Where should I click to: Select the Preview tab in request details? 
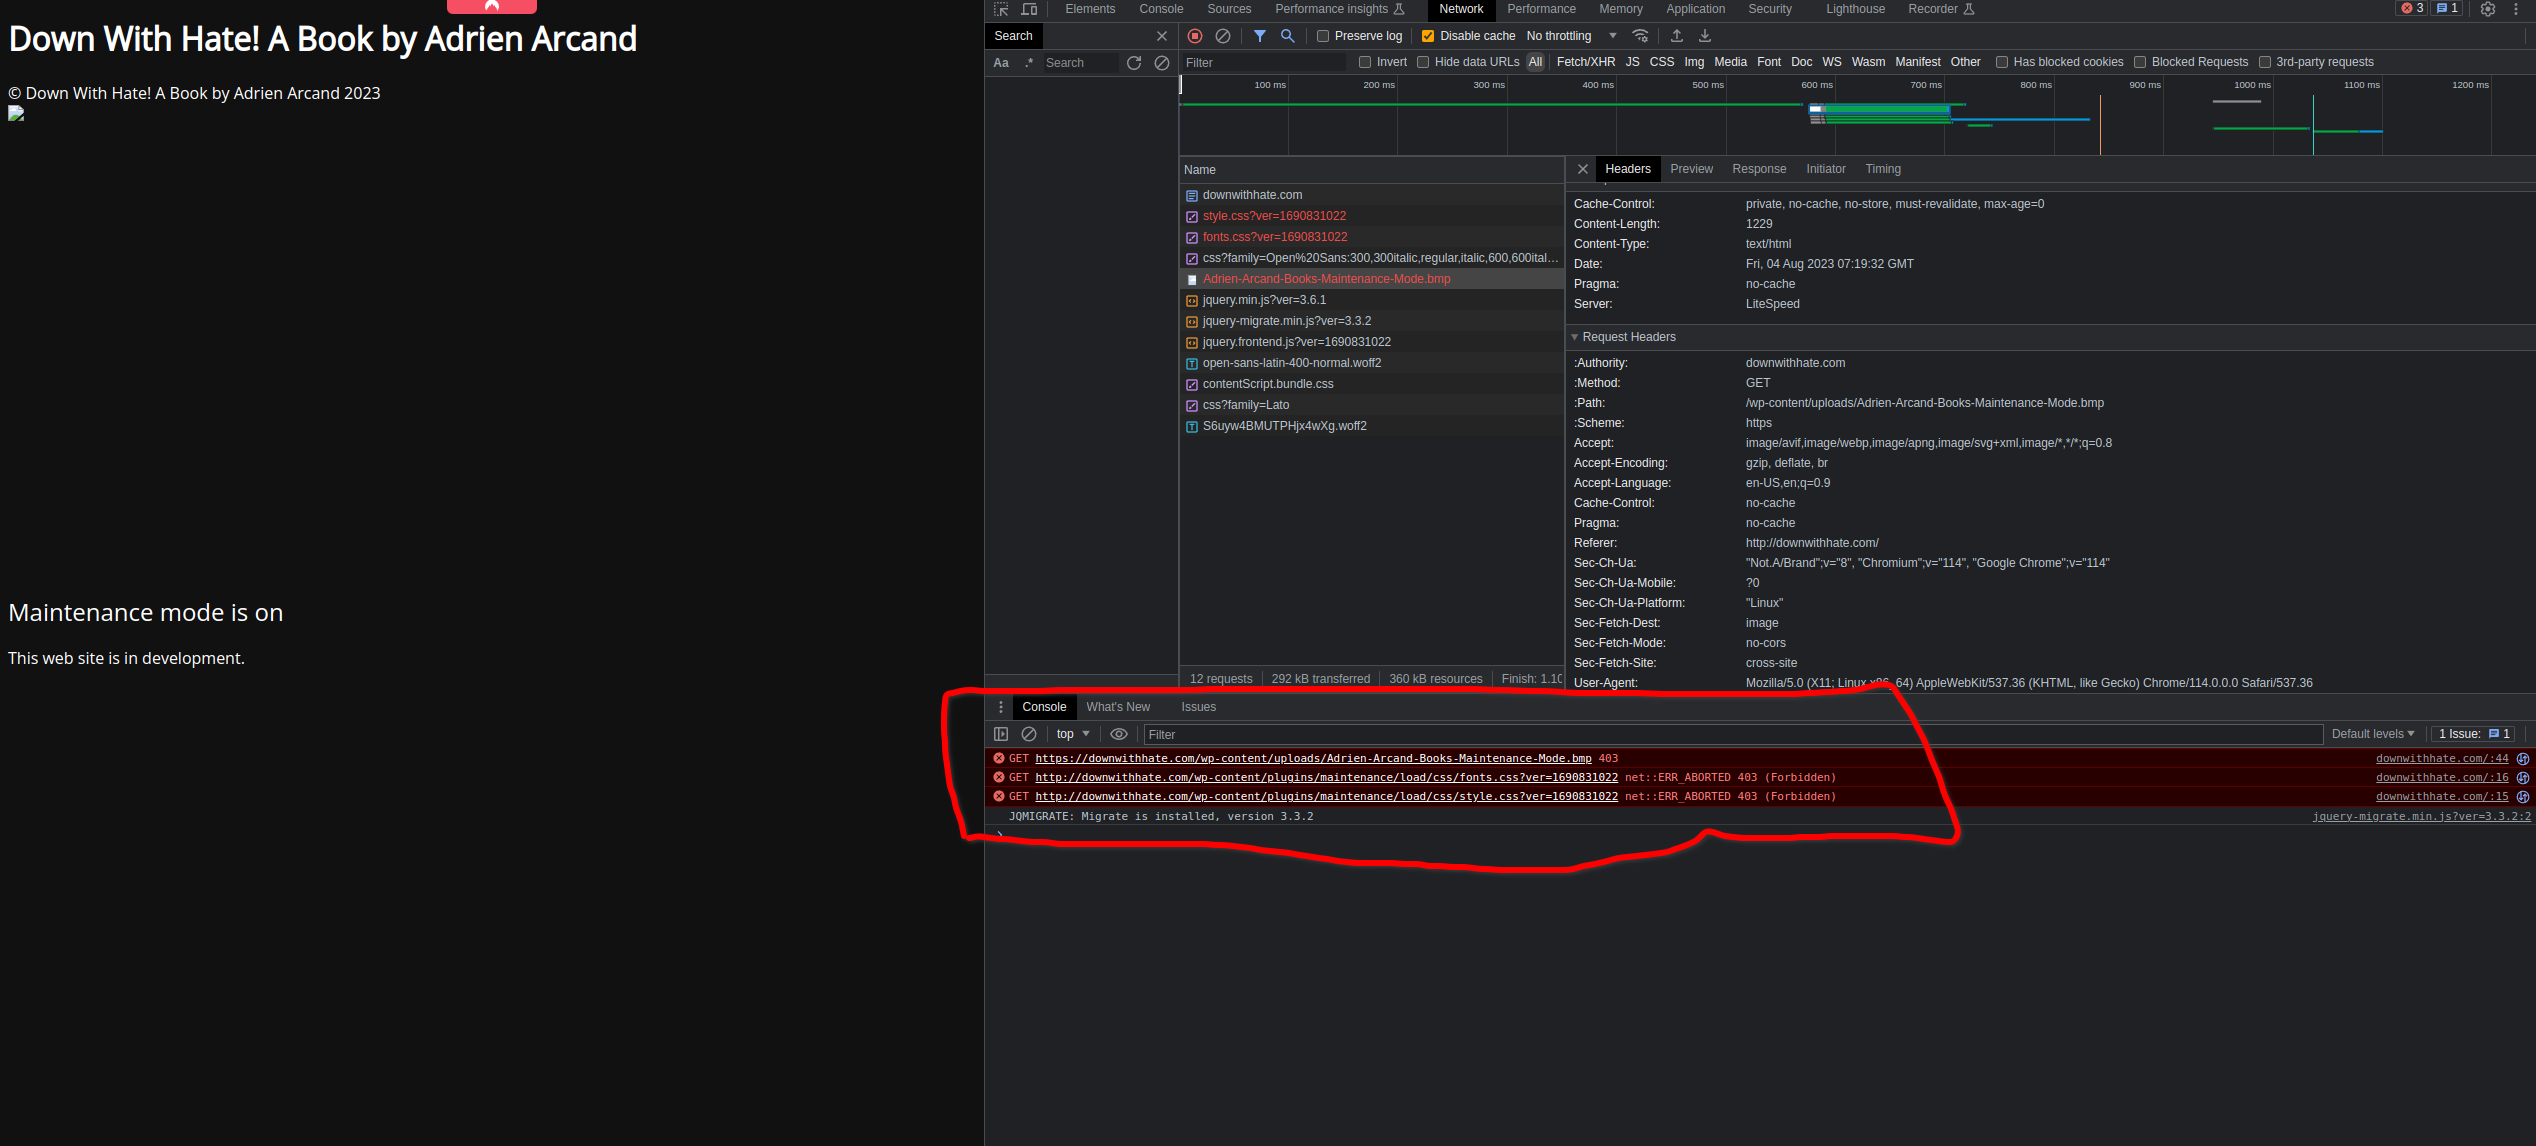pyautogui.click(x=1691, y=169)
